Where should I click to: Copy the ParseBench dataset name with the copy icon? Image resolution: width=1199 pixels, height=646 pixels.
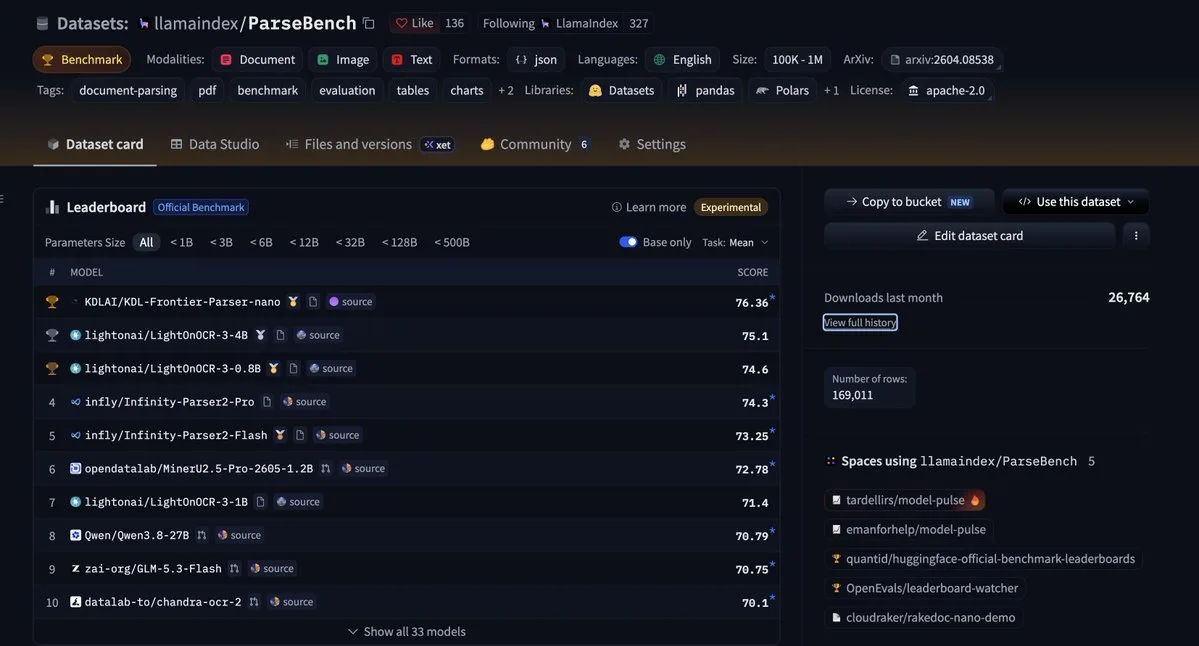(369, 23)
